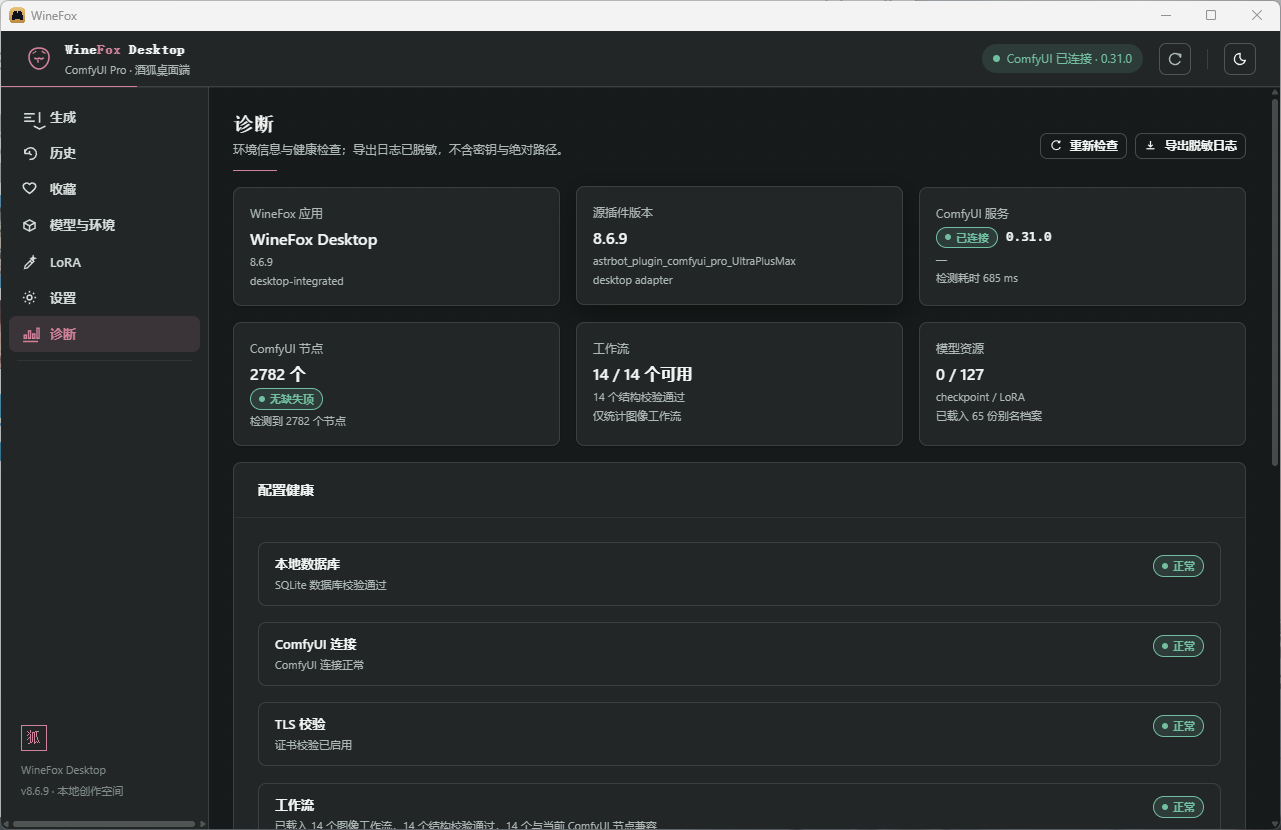Image resolution: width=1281 pixels, height=830 pixels.
Task: Click the horizontal scrollbar under the sidebar
Action: [104, 824]
